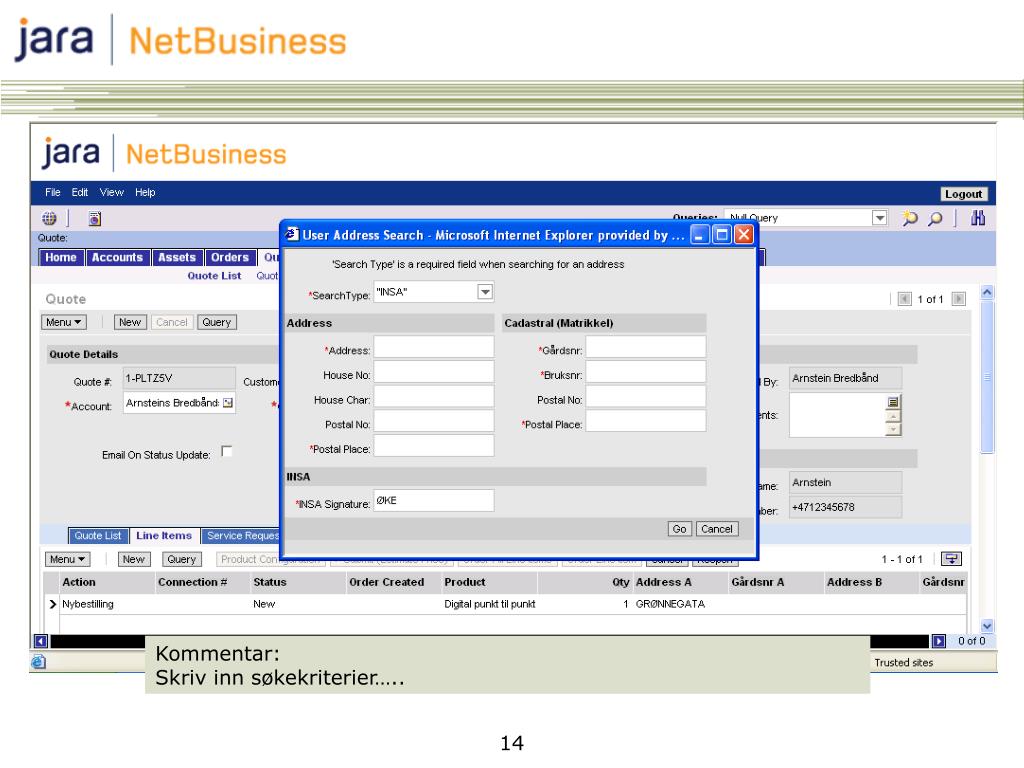
Task: Expand the SearchType dropdown in the address search dialog
Action: 485,292
